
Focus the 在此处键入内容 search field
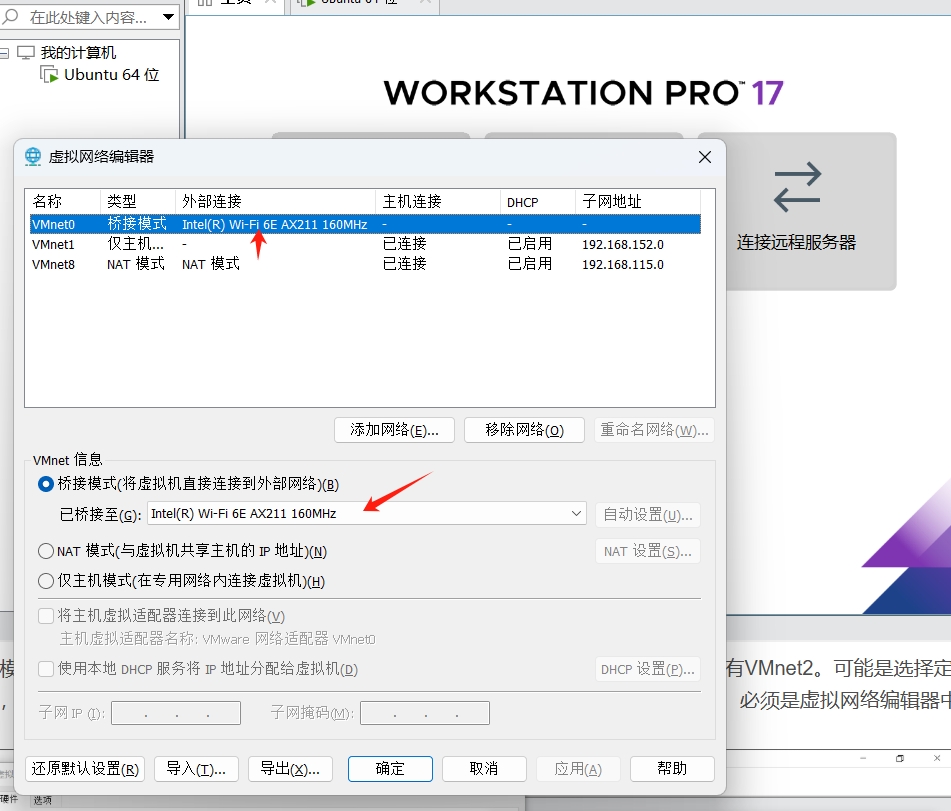click(x=89, y=17)
